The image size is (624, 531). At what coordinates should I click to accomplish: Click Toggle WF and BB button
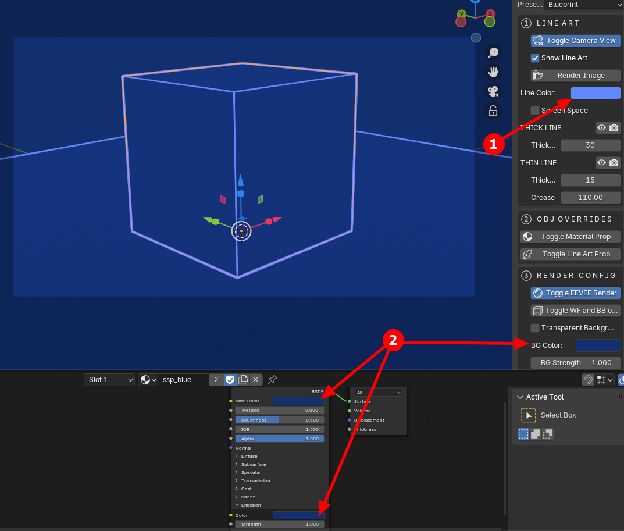(x=575, y=310)
